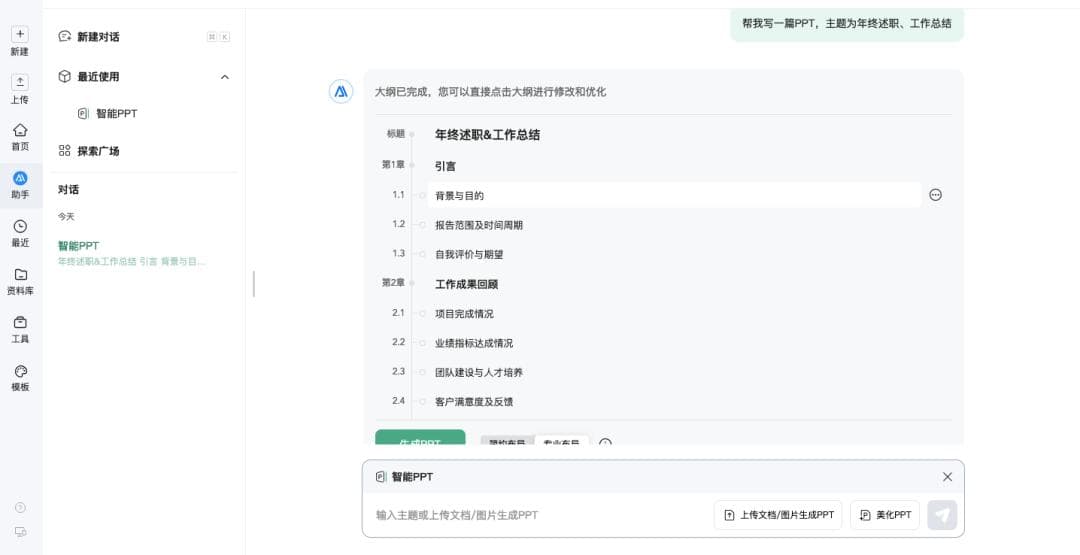Click the 美化PPT button
Viewport: 1080px width, 555px height.
coord(884,515)
